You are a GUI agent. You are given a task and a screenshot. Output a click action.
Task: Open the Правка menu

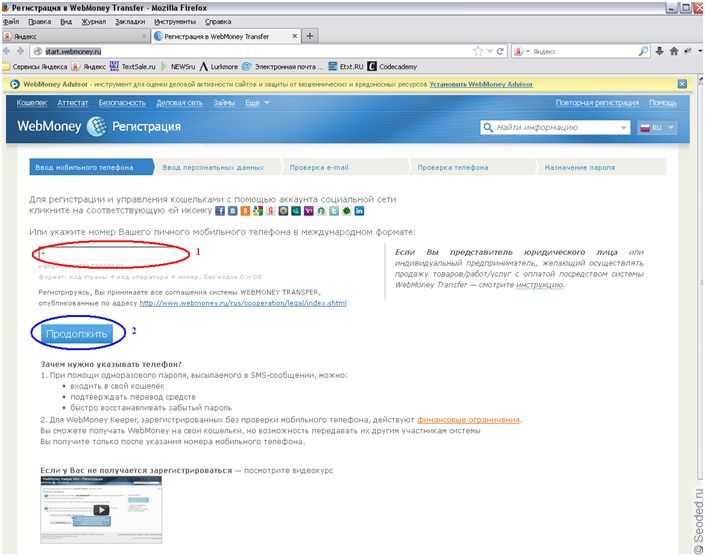pos(40,22)
